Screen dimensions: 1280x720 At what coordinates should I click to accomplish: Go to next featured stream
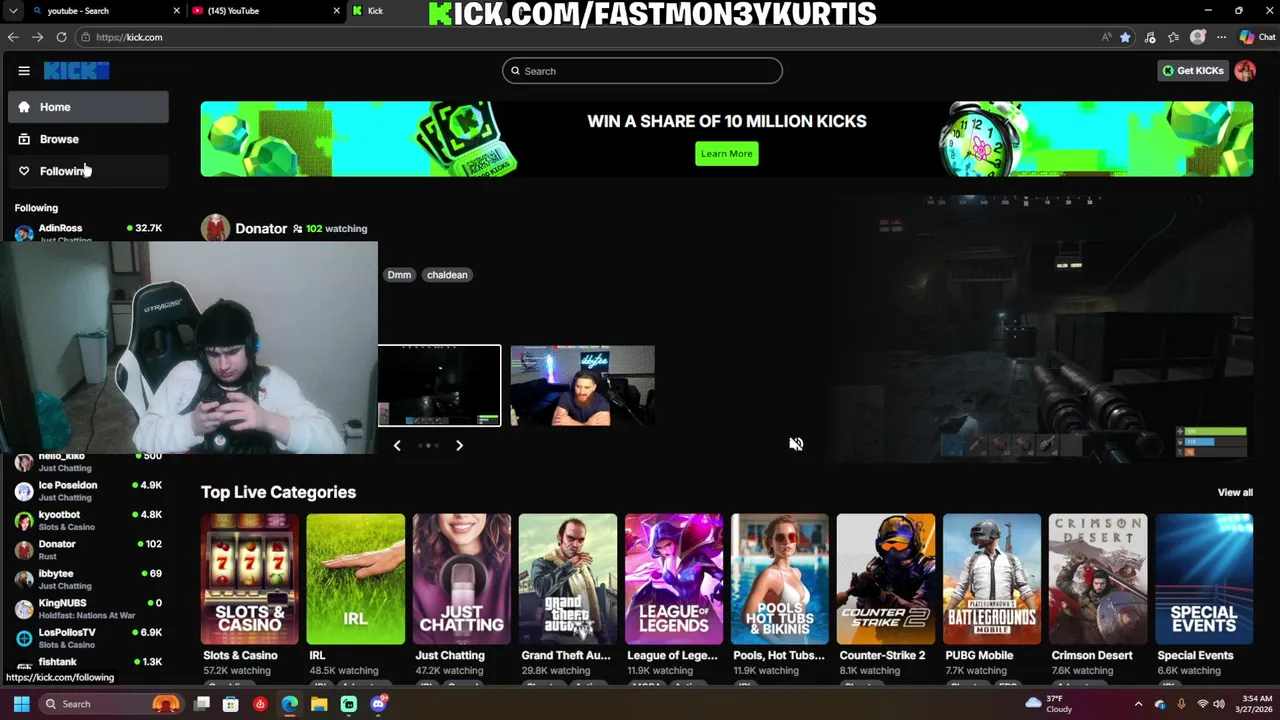tap(459, 446)
